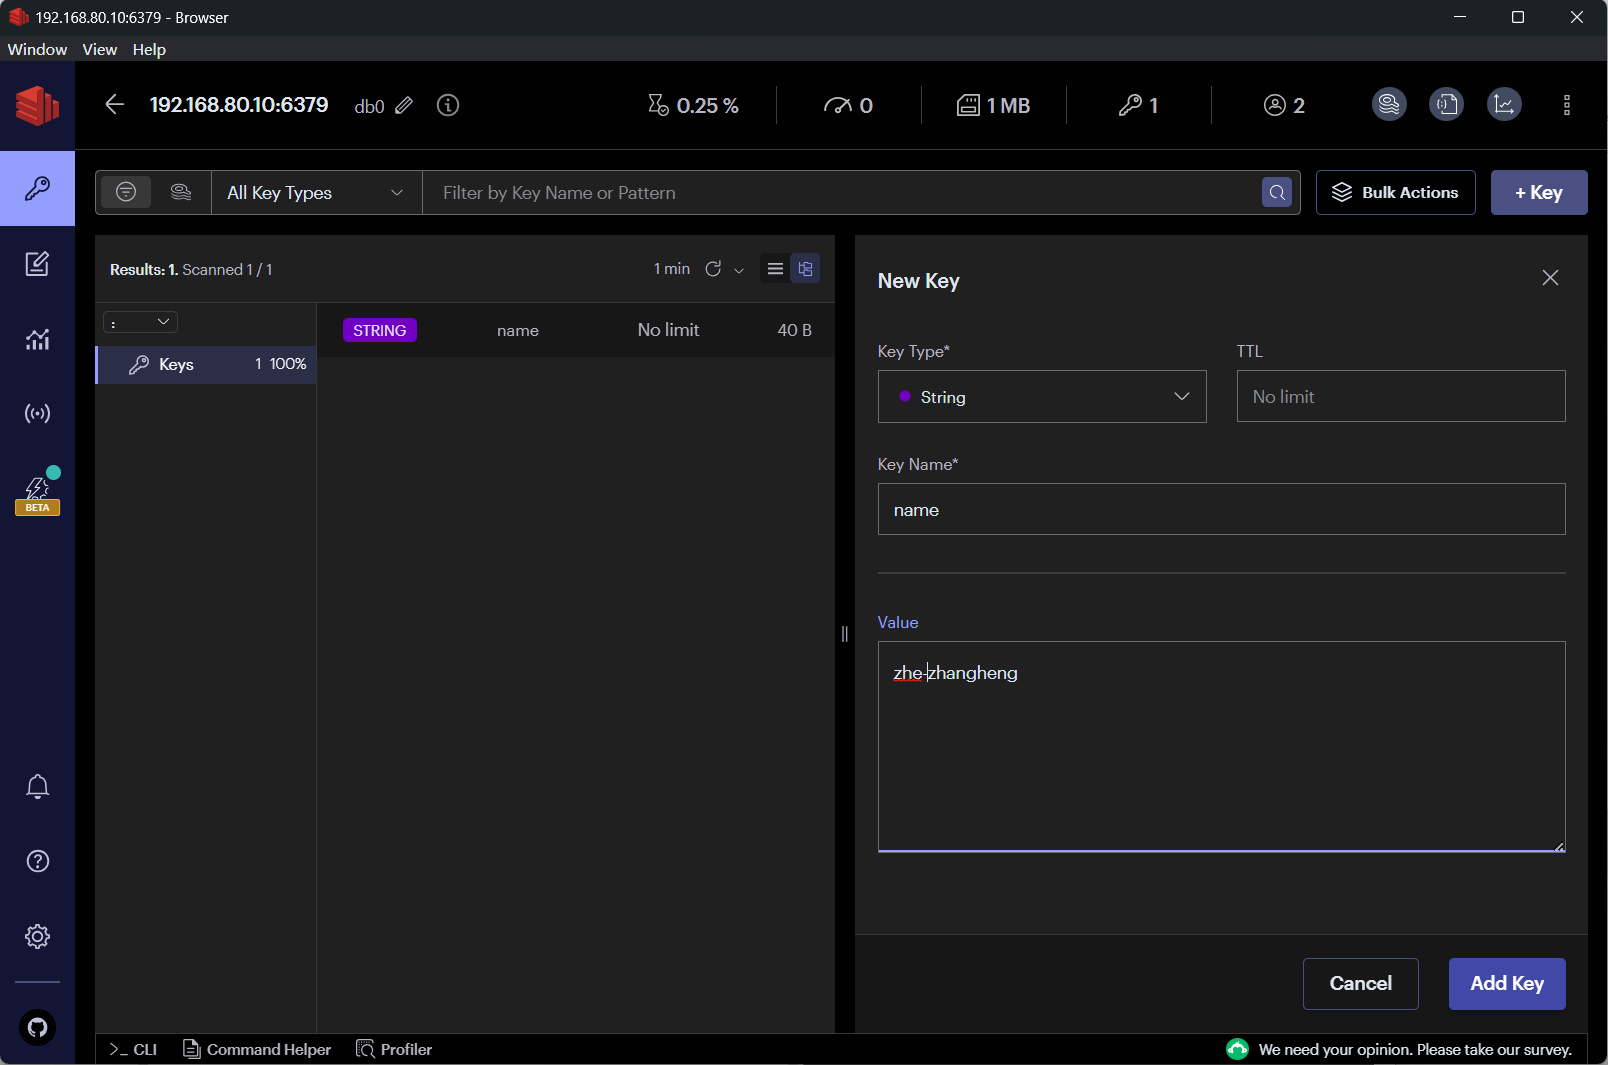Grab the panel resize handle
This screenshot has width=1608, height=1065.
coord(845,634)
